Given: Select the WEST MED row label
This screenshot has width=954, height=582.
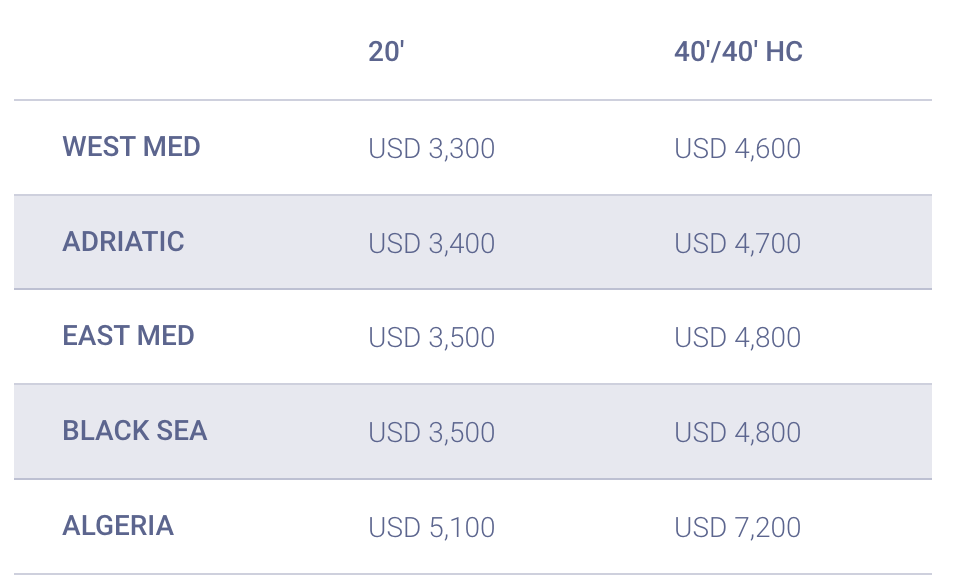Looking at the screenshot, I should [x=131, y=147].
